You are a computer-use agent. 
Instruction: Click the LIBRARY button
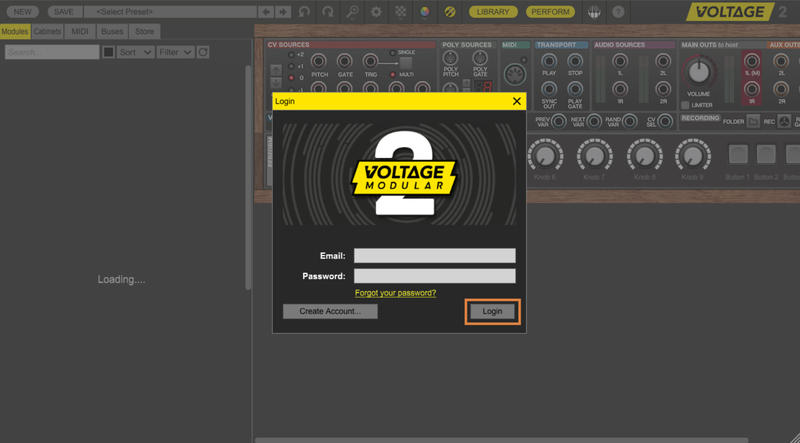pyautogui.click(x=493, y=12)
